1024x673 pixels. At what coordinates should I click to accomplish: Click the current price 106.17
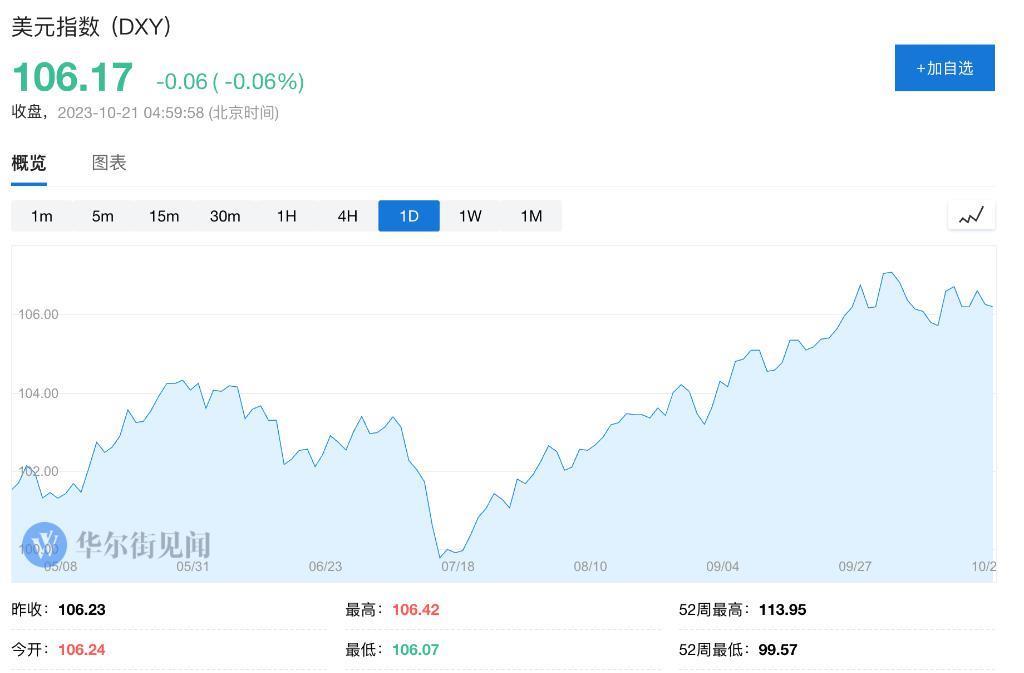68,76
